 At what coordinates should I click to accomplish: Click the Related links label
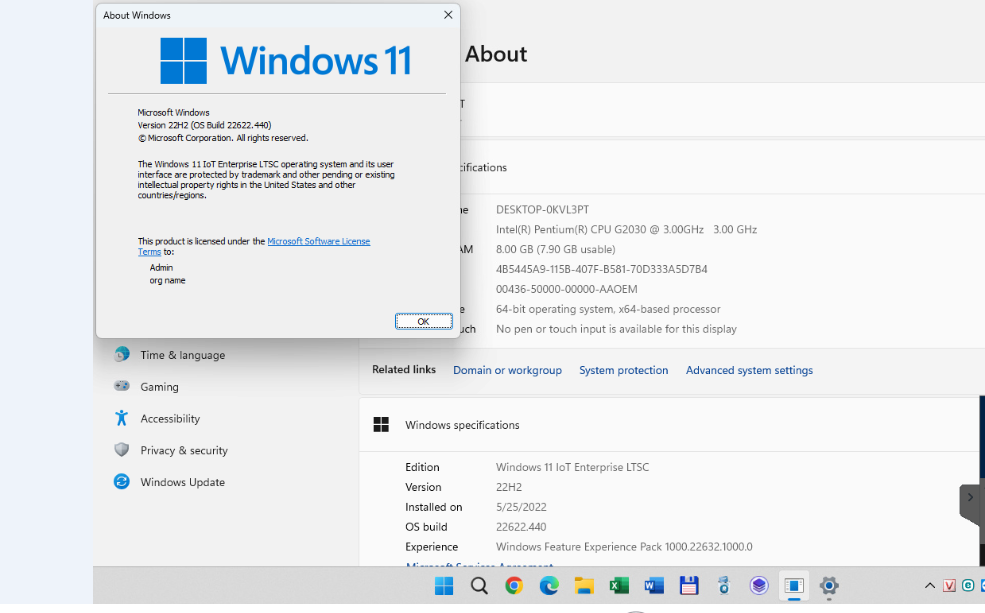[403, 369]
